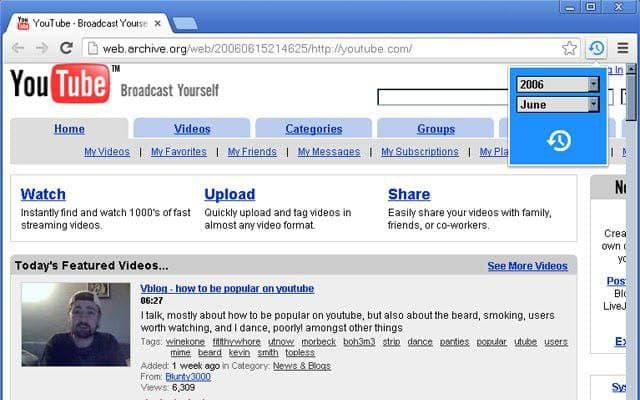Open the Chrome hamburger menu
Viewport: 640px width, 400px height.
pos(622,48)
